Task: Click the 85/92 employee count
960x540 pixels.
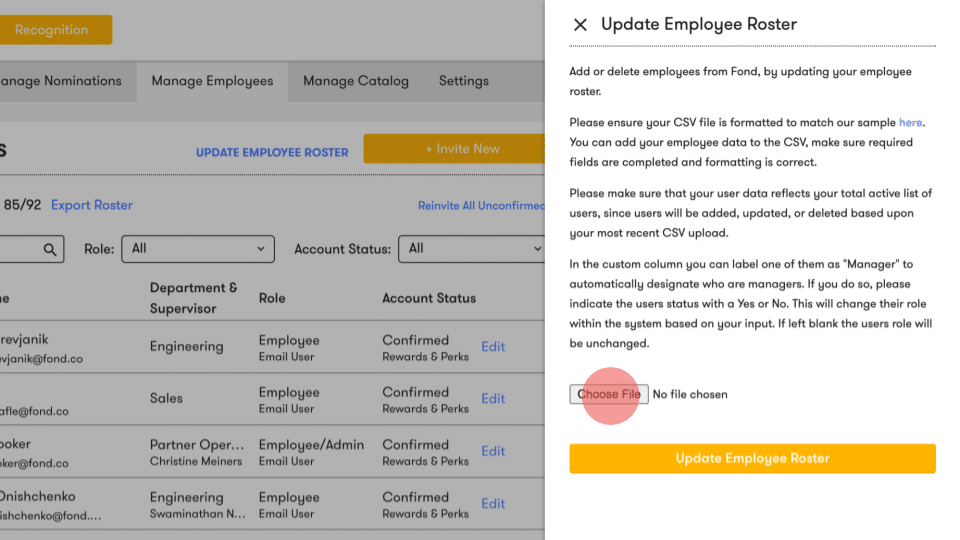Action: (x=22, y=205)
